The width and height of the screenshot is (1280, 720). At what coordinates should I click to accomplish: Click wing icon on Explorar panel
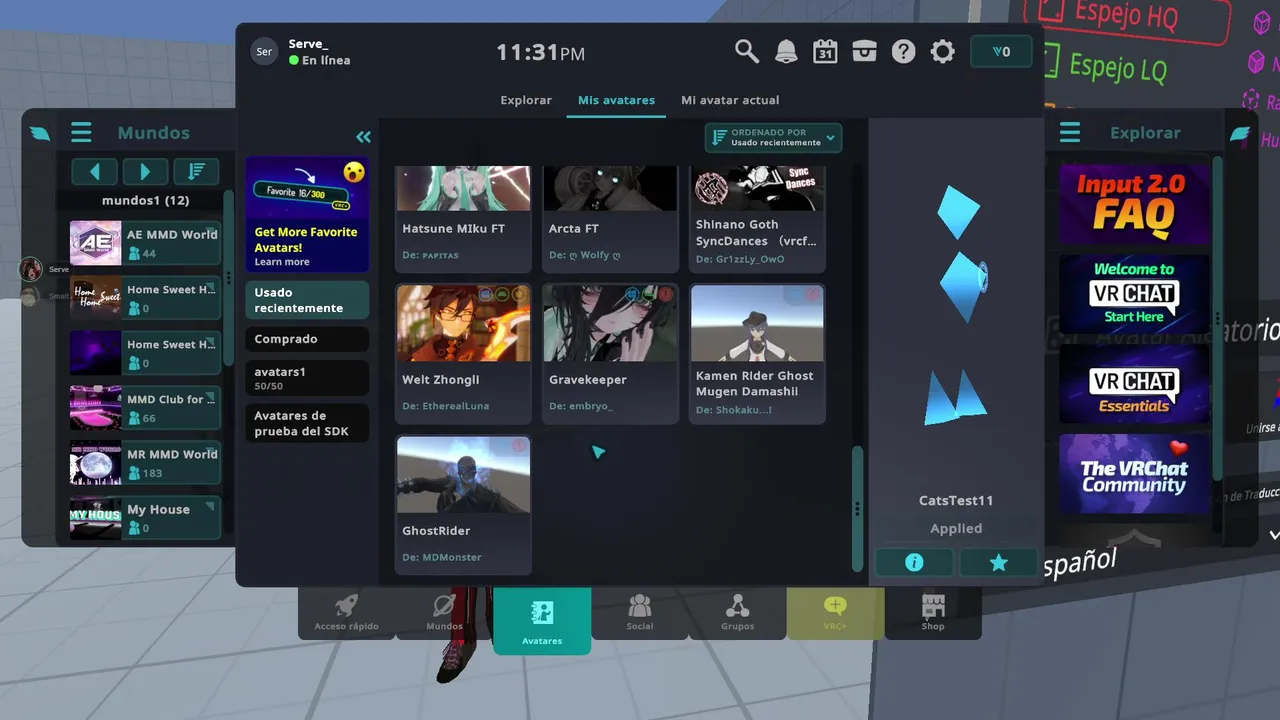tap(1240, 133)
